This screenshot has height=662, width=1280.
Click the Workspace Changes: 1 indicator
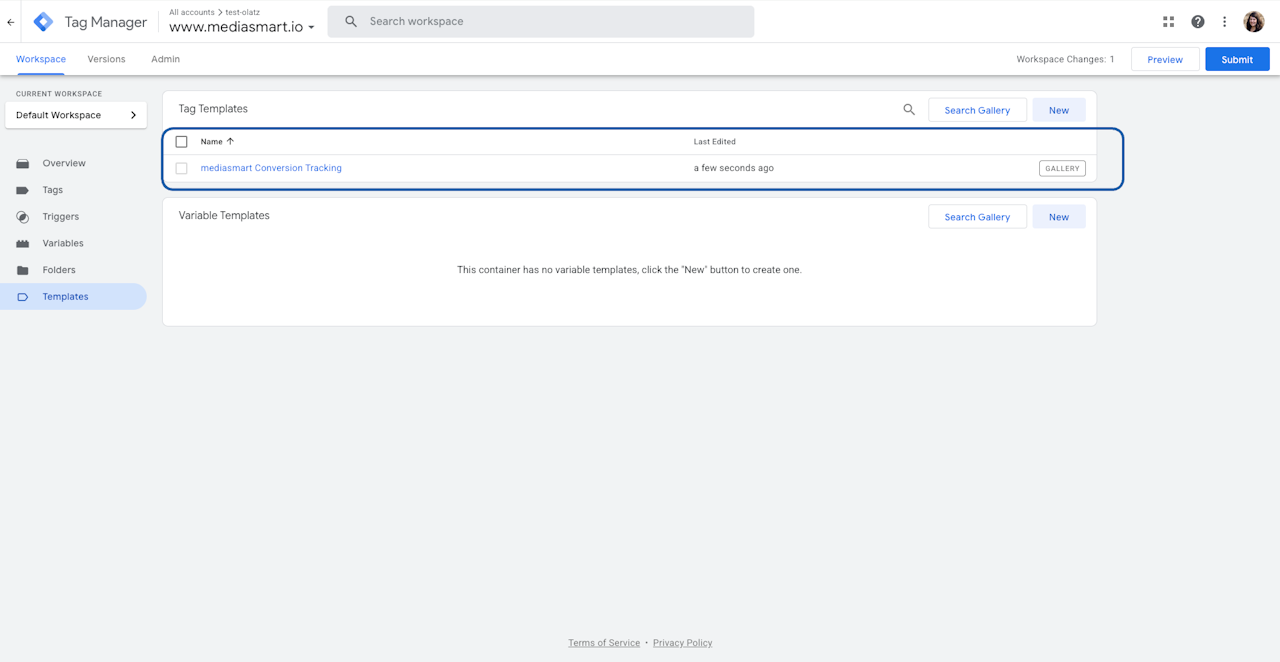(1065, 59)
